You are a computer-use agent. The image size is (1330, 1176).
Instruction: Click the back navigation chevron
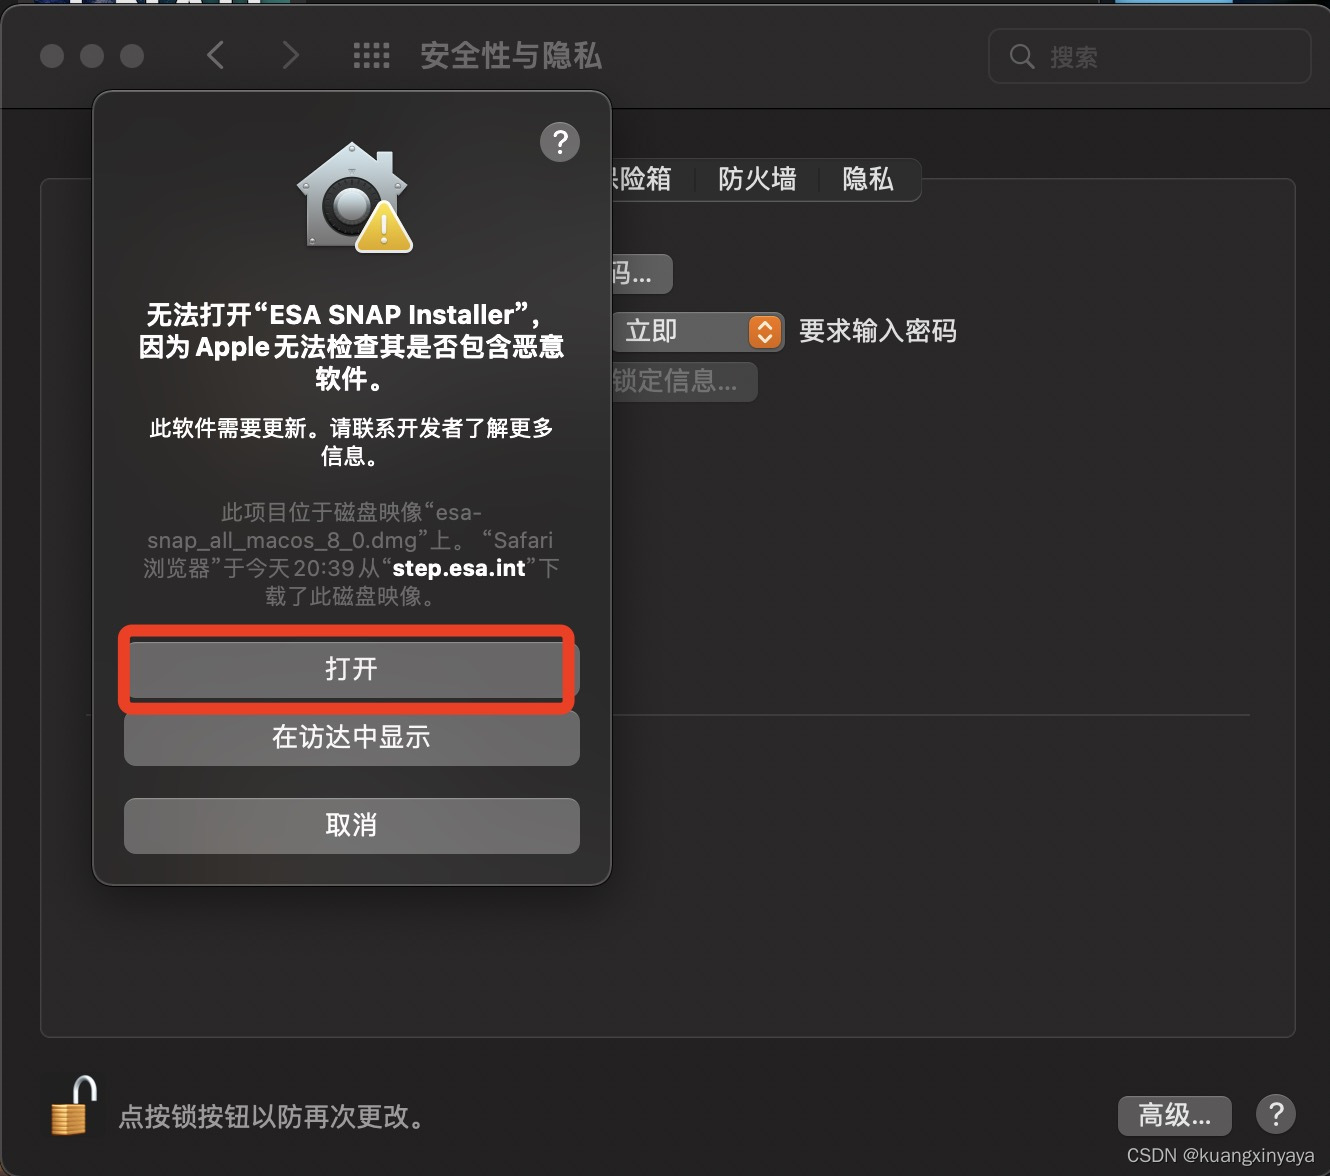point(215,55)
